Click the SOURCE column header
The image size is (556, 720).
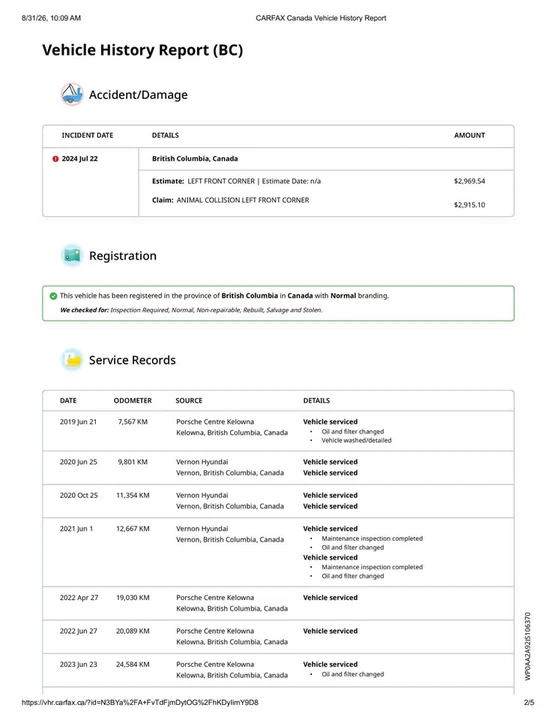[189, 401]
